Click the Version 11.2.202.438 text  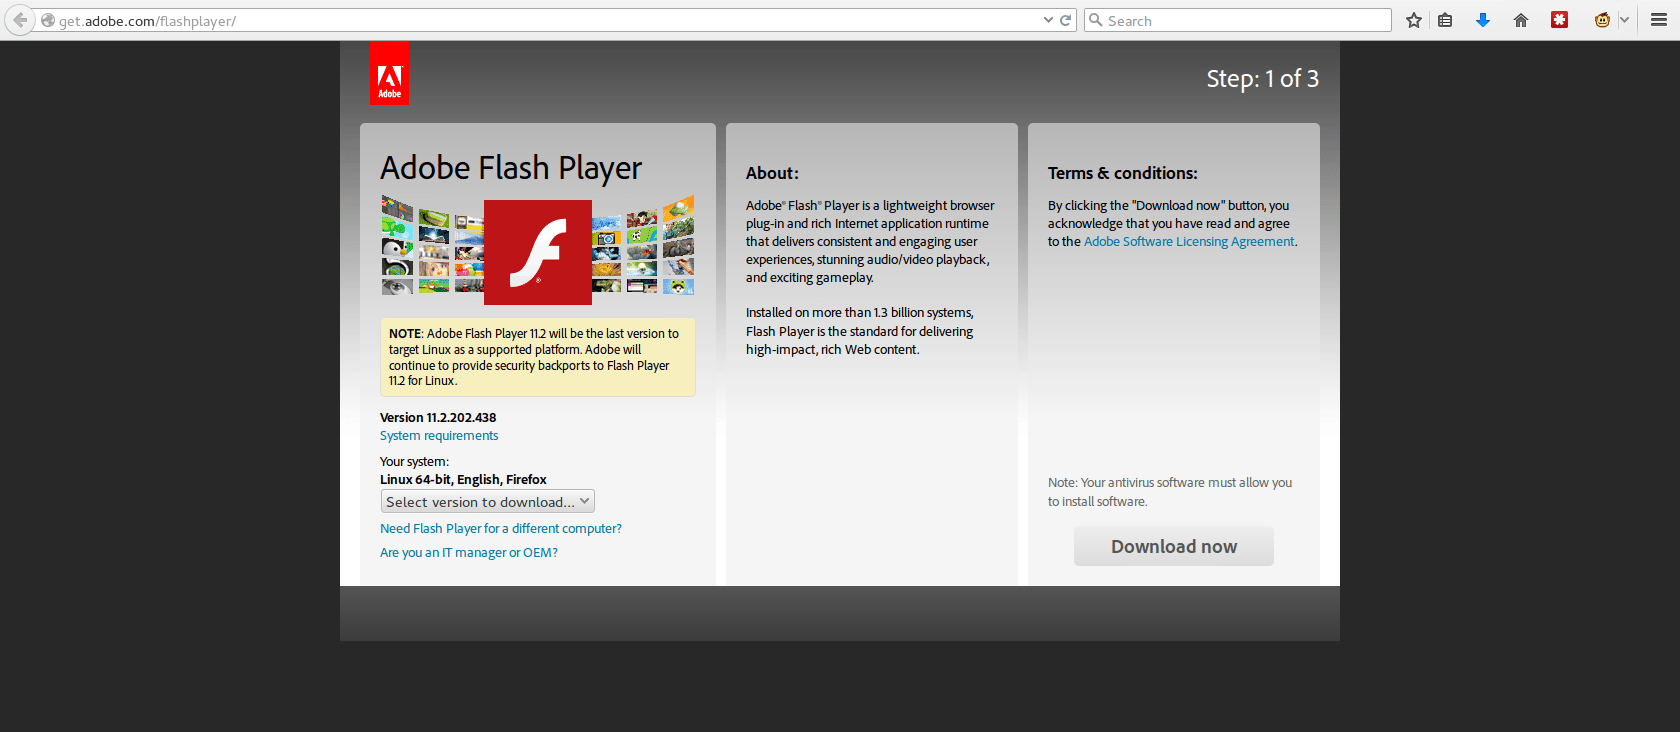438,418
